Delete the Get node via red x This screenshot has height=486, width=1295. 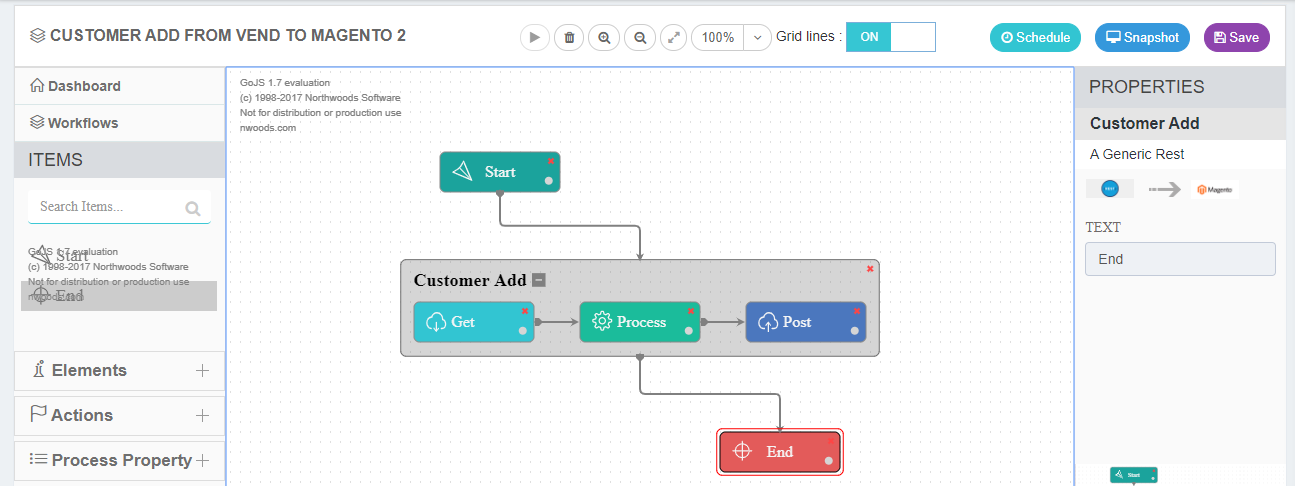point(524,311)
